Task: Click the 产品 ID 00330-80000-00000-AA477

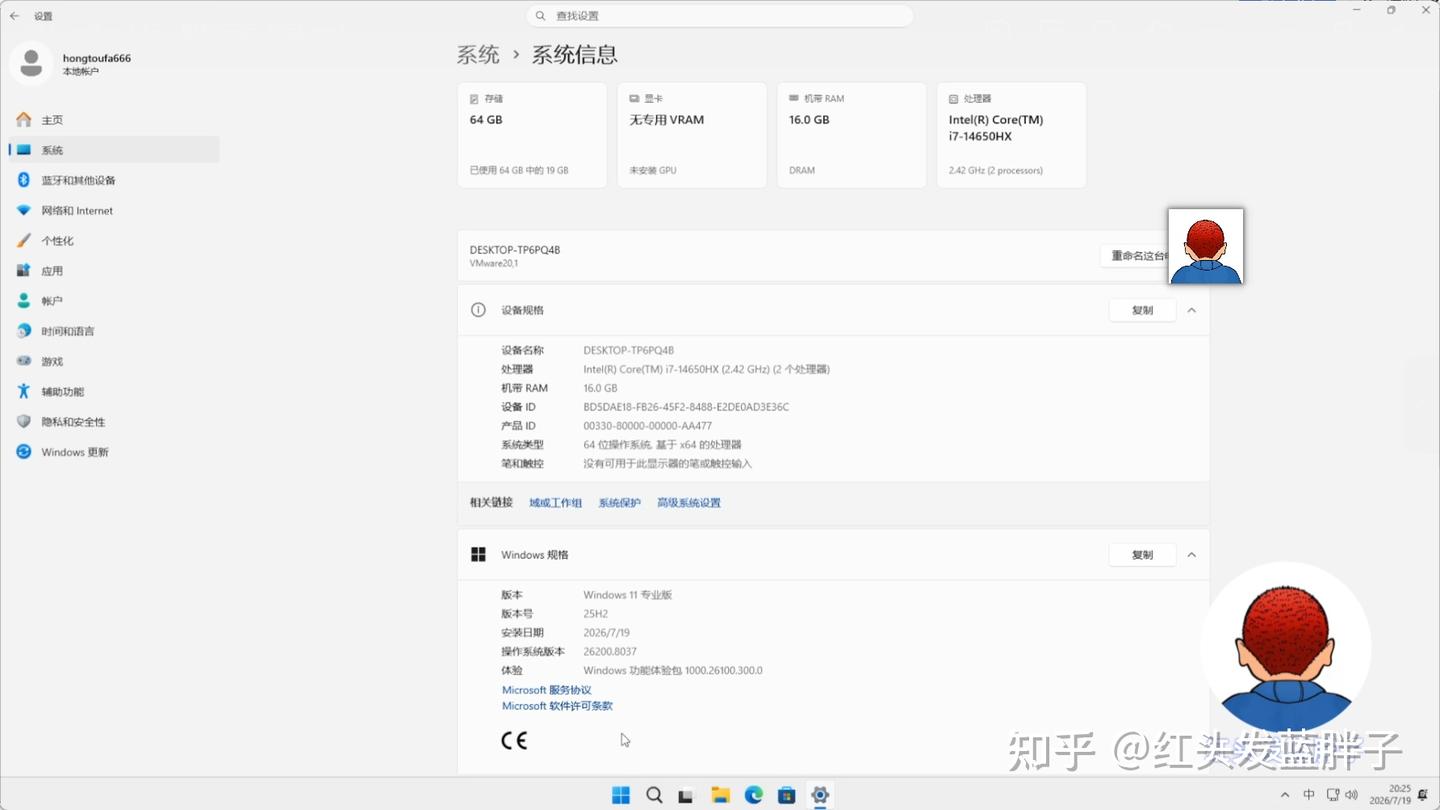Action: tap(648, 426)
